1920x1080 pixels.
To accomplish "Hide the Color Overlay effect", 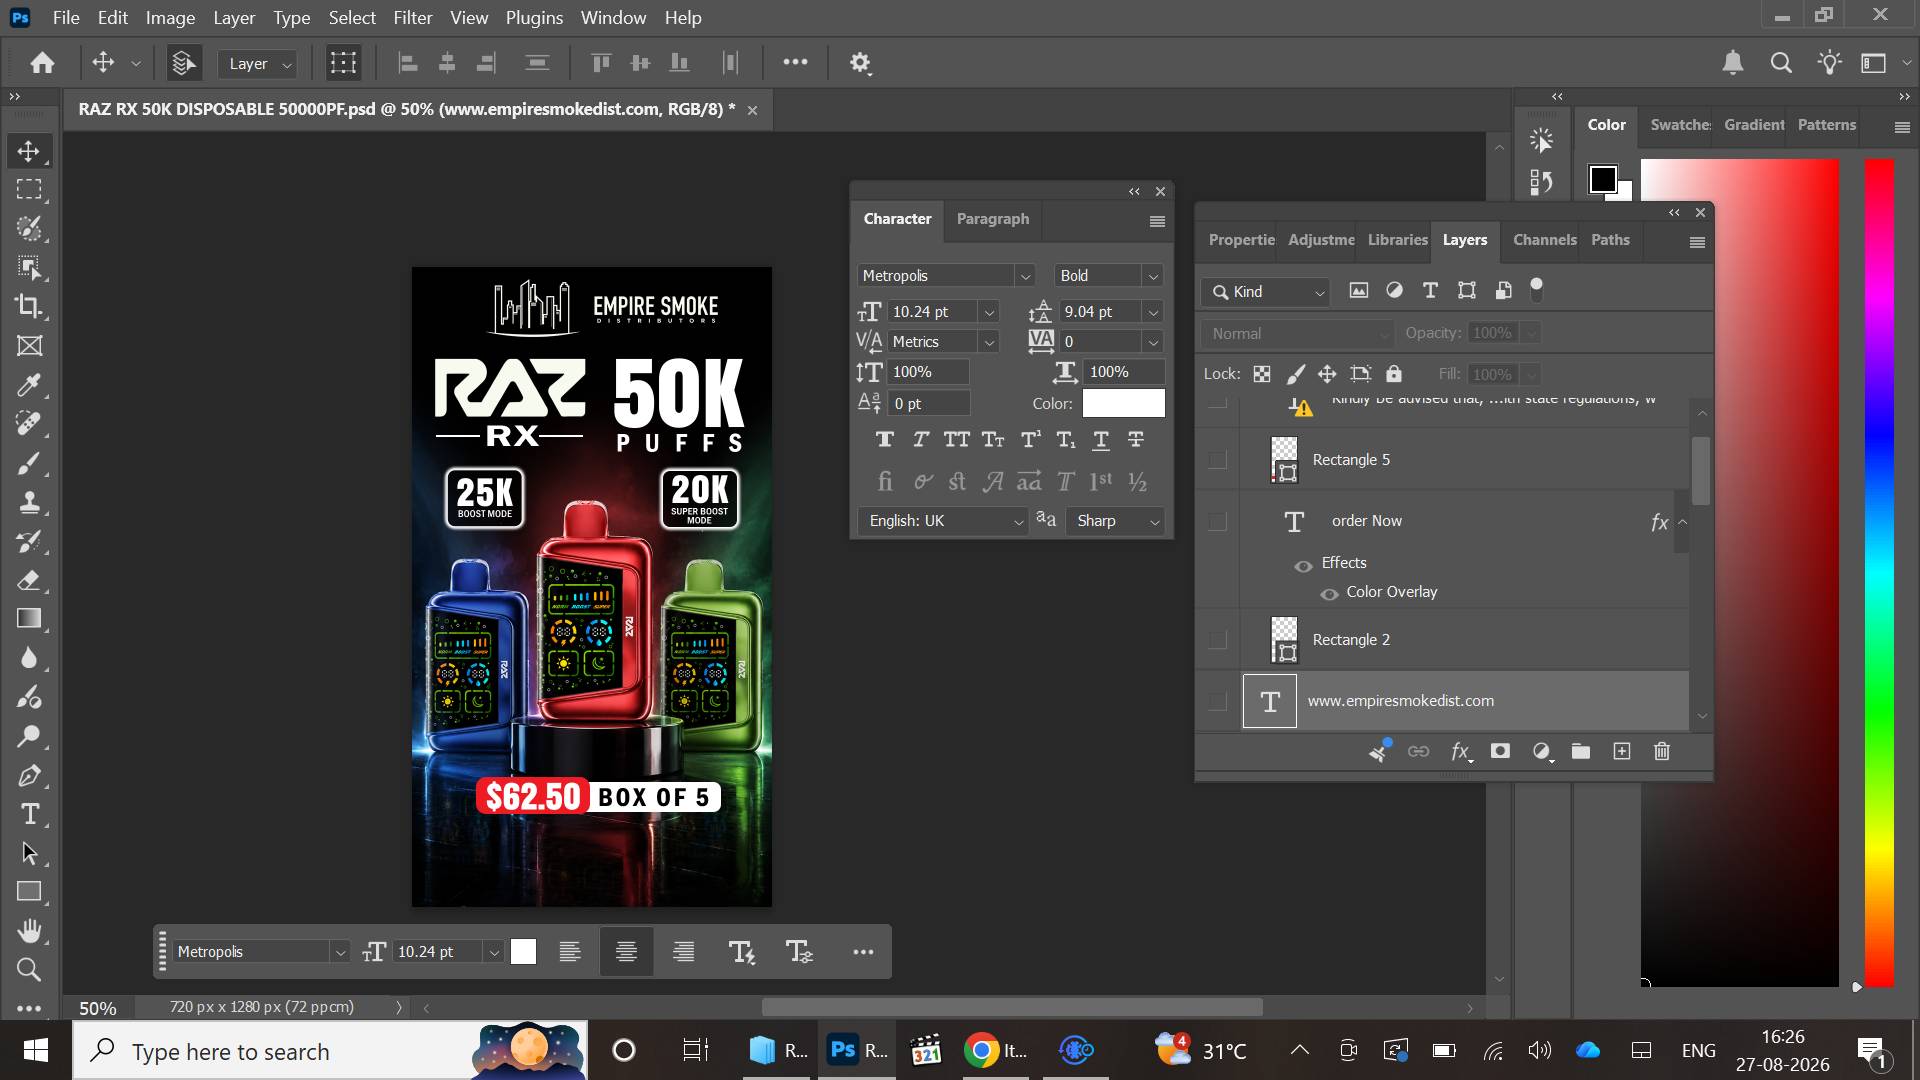I will (1329, 593).
